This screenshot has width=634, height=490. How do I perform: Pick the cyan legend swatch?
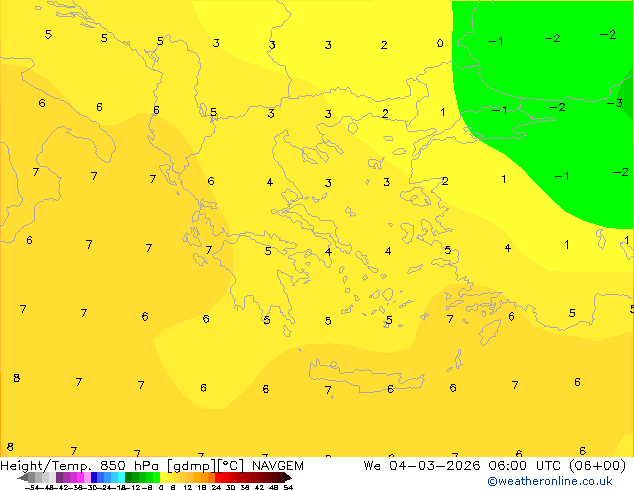pyautogui.click(x=121, y=477)
